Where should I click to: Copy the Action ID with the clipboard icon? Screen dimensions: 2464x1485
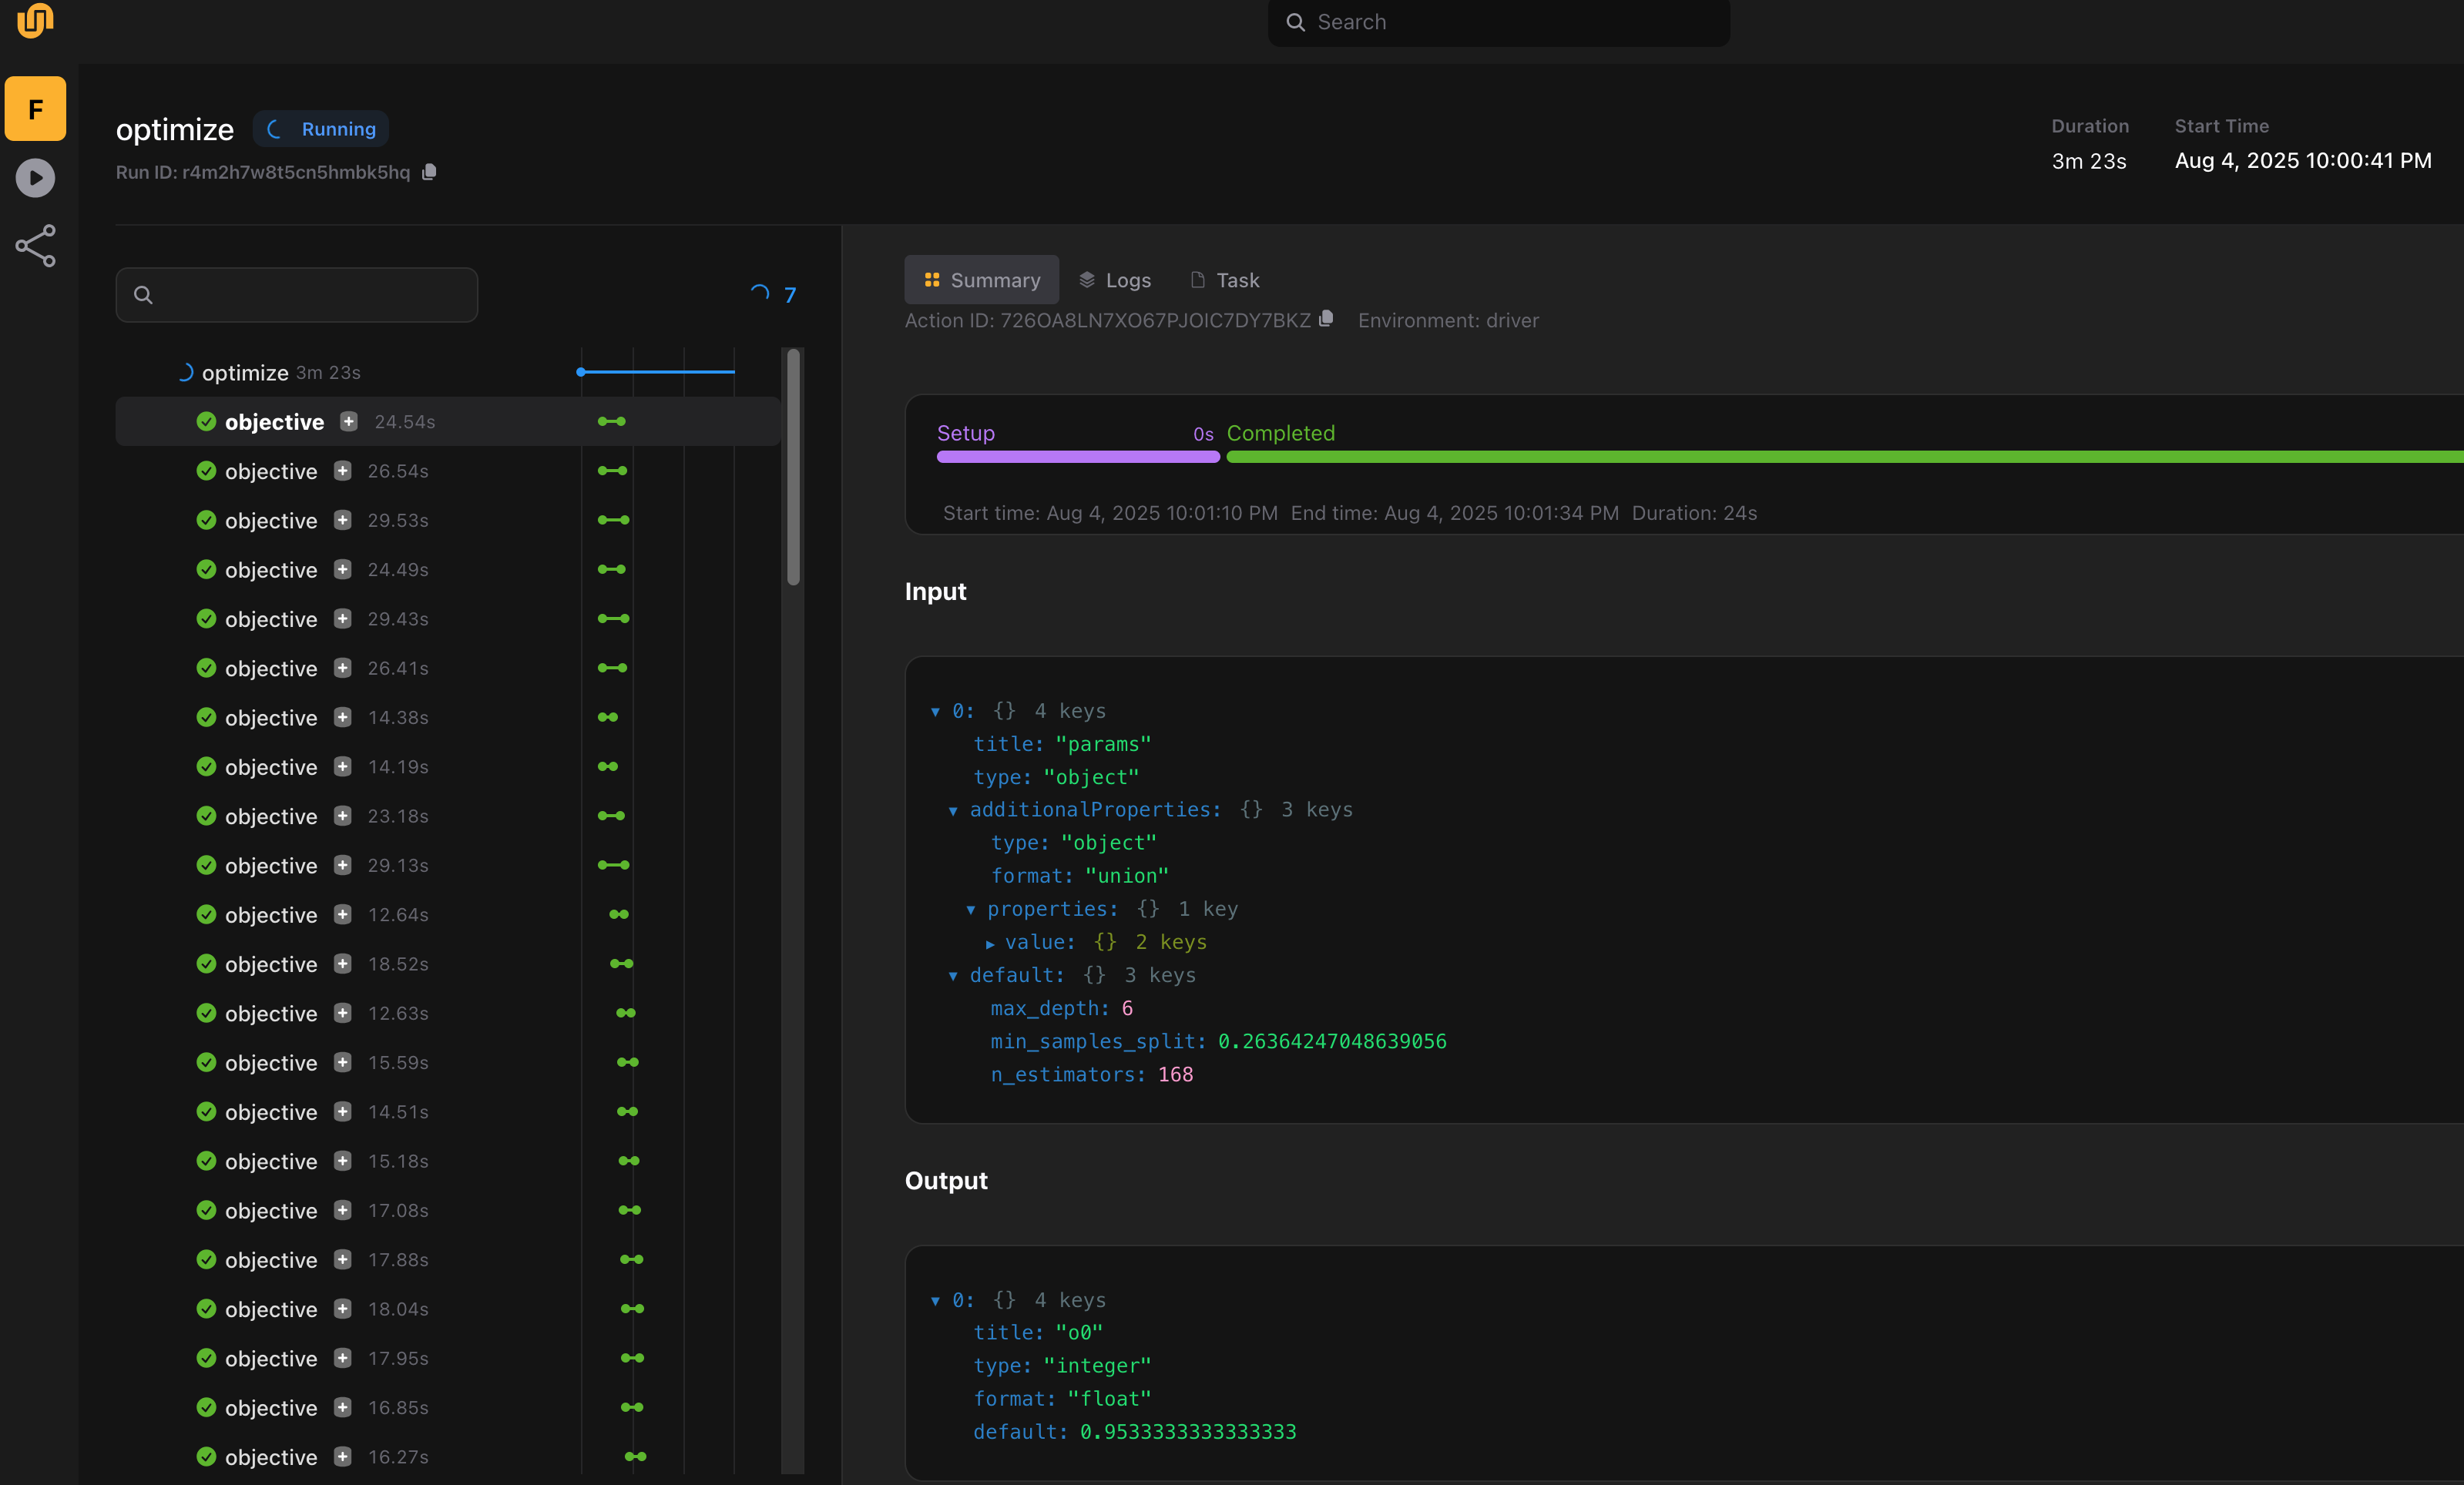point(1326,318)
